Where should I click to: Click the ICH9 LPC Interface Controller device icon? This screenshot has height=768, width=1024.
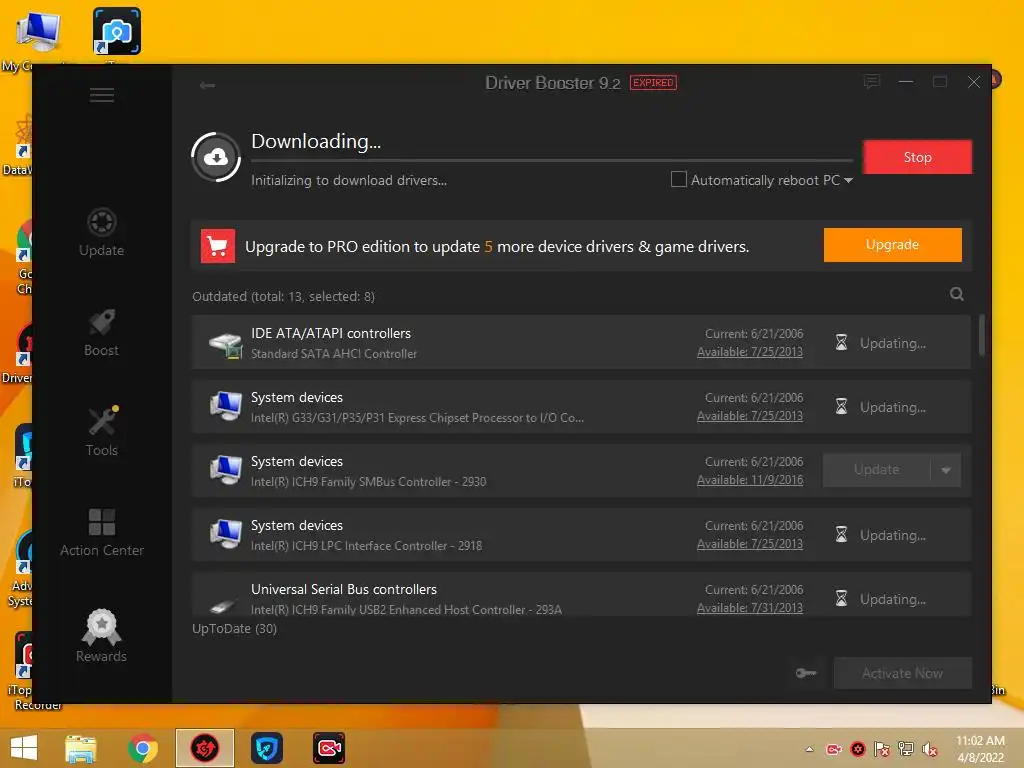225,534
